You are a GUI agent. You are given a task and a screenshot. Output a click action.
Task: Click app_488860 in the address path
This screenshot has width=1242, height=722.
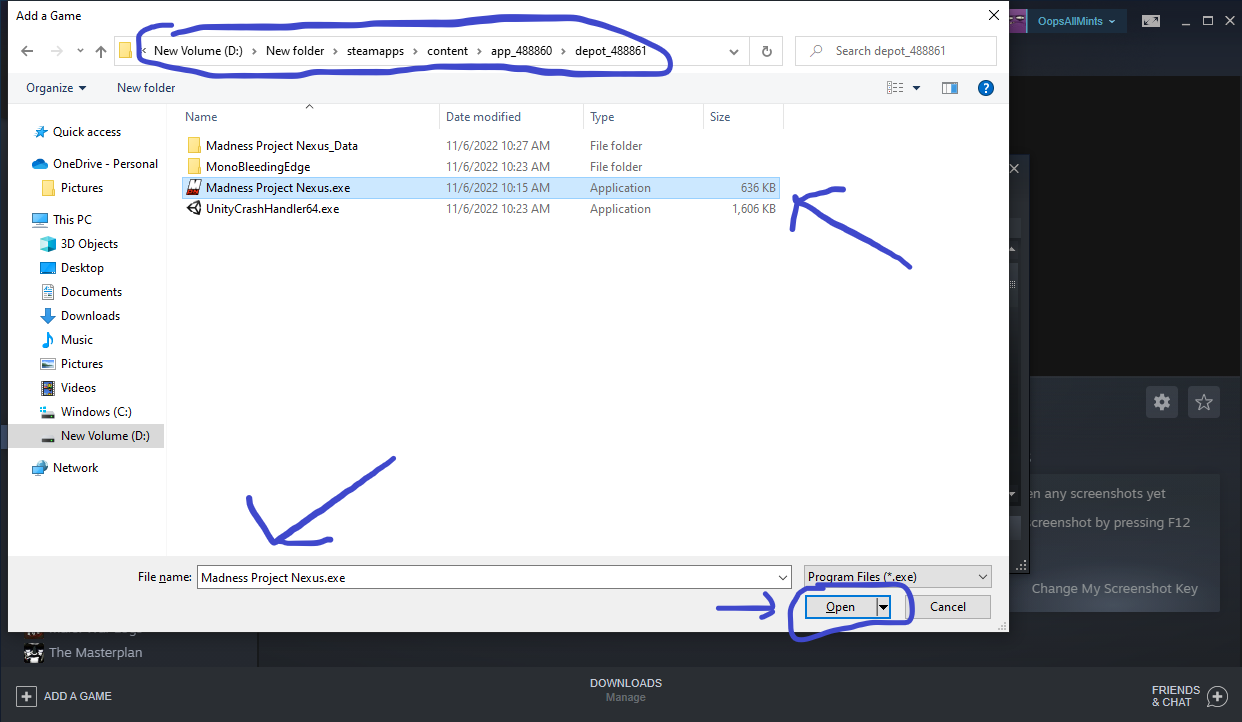tap(520, 51)
